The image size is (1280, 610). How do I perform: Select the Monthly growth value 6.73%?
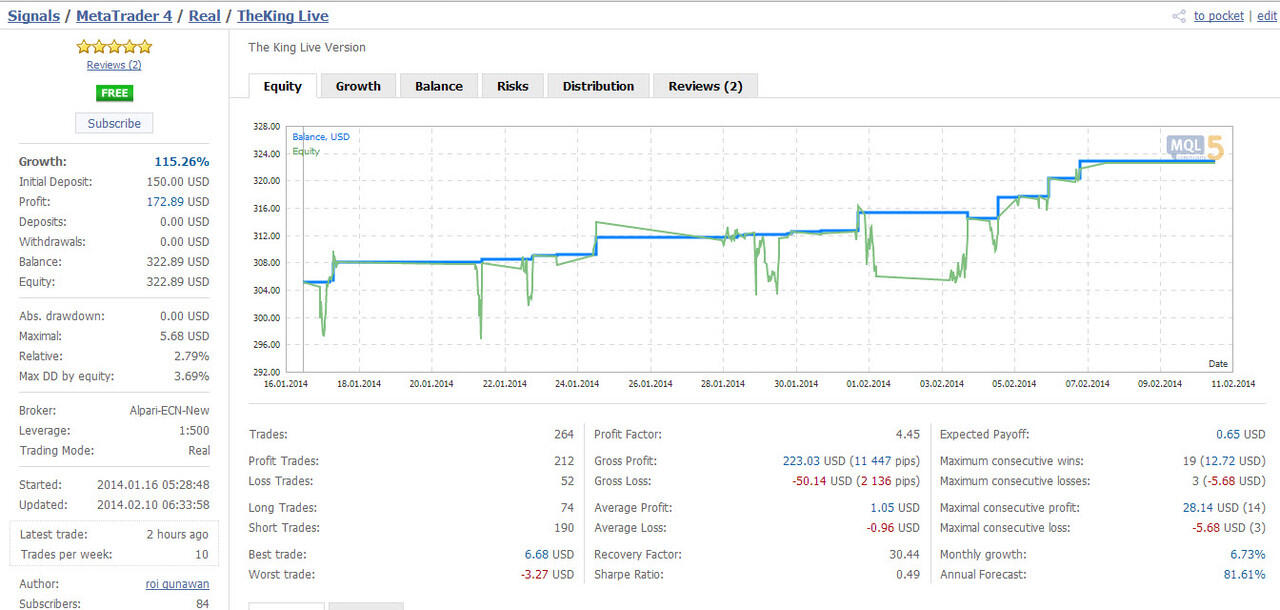pos(1248,554)
